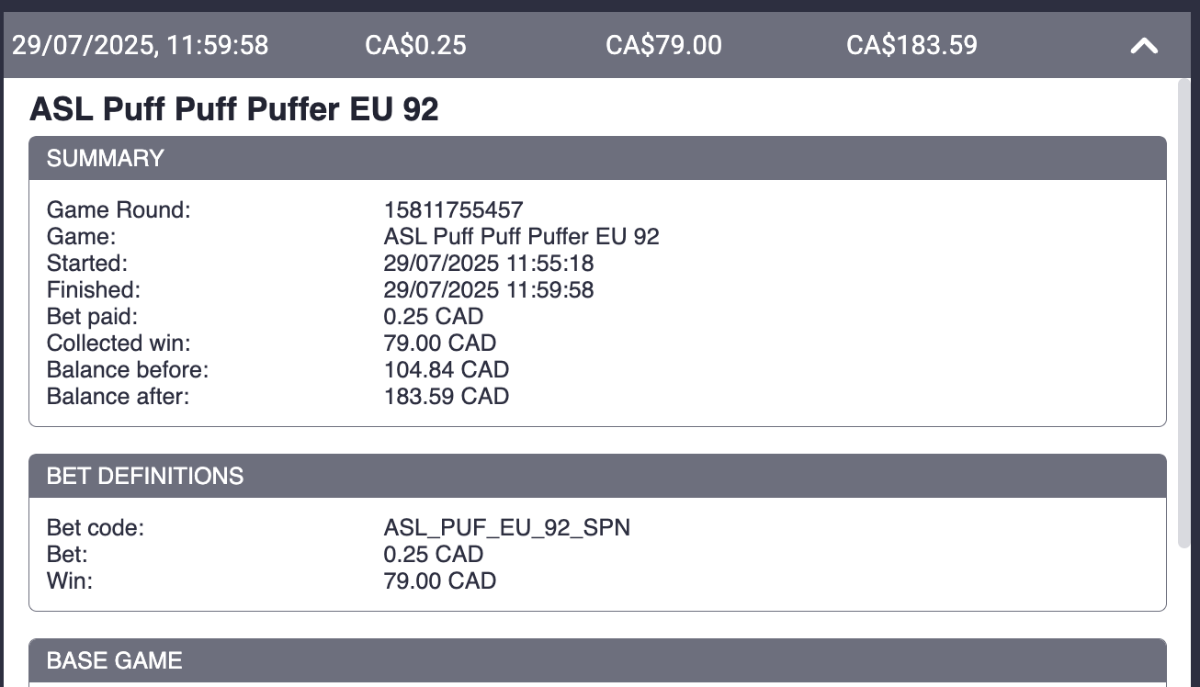Click the ASL Puff Puff Puffer EU 92 title
Image resolution: width=1200 pixels, height=687 pixels.
[x=234, y=109]
